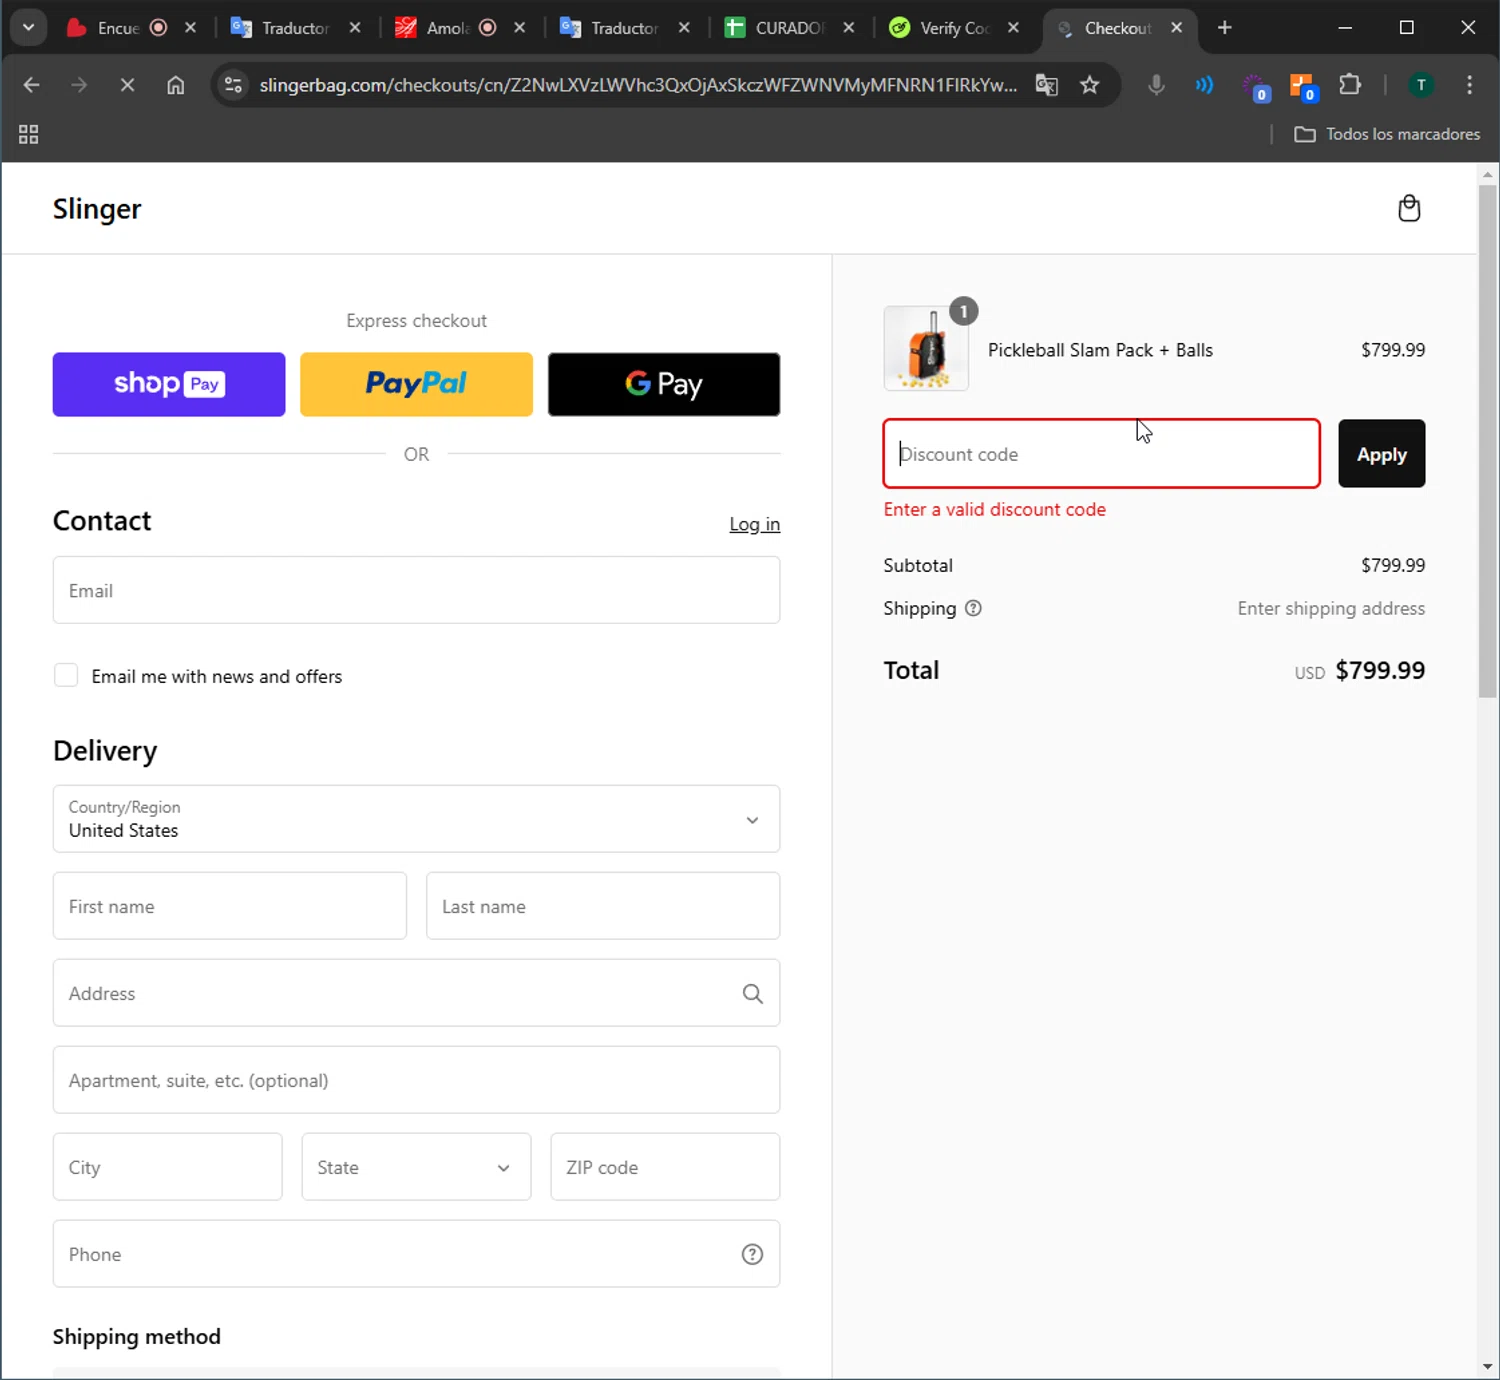The height and width of the screenshot is (1380, 1500).
Task: Click the orange extension with 0 badge
Action: click(1302, 87)
